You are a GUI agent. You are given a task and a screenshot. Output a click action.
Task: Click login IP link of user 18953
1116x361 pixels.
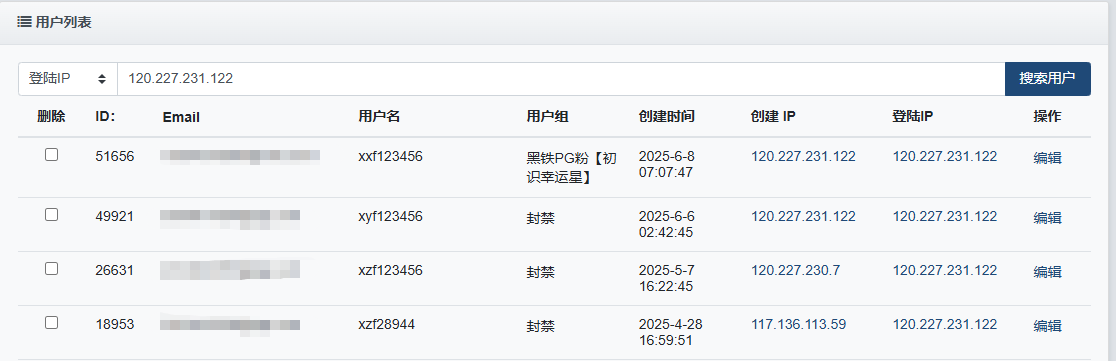(x=944, y=325)
